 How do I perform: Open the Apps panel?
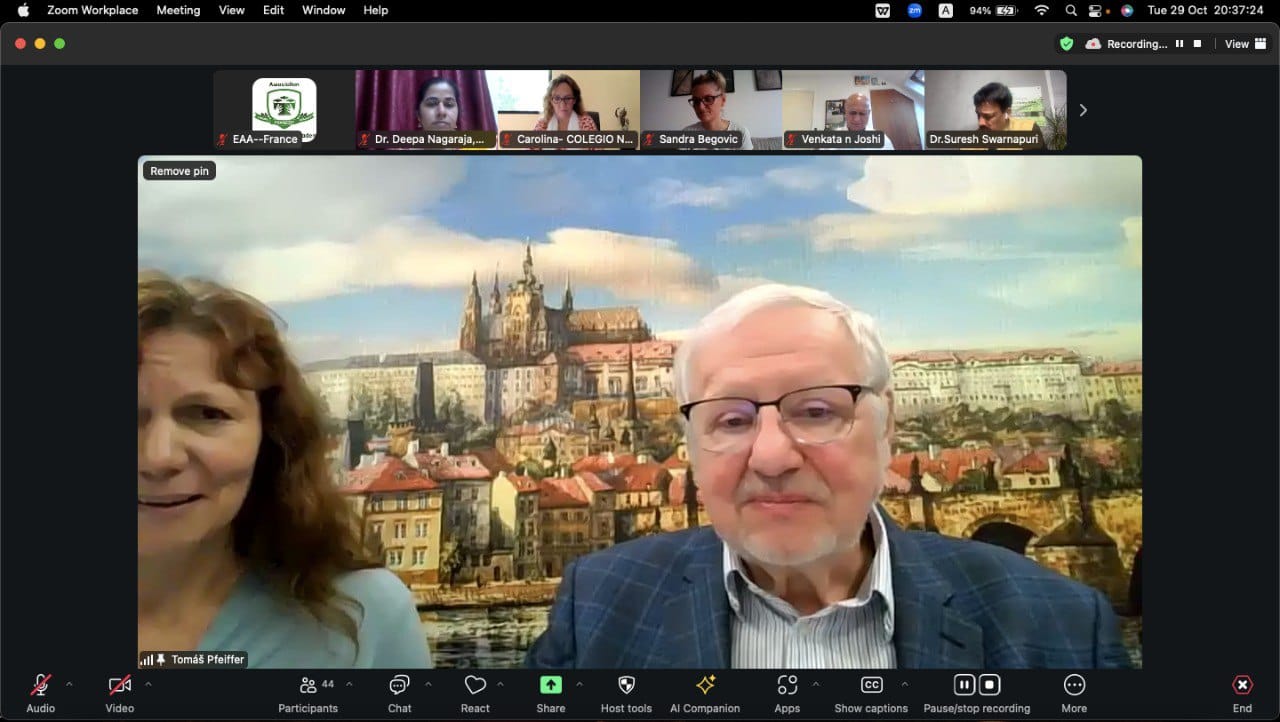click(787, 686)
